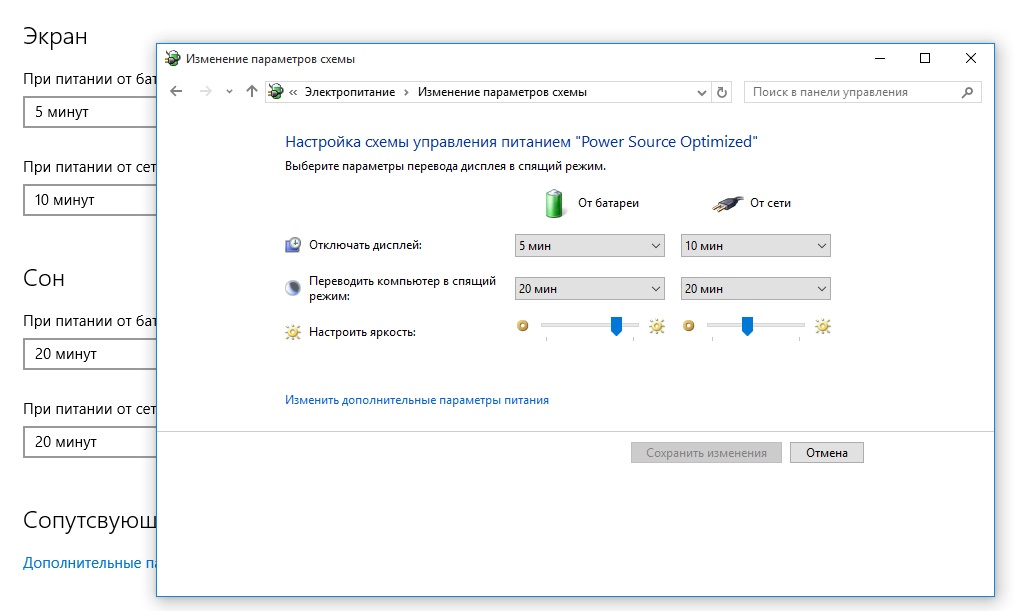Click the battery brightness slider handle
The image size is (1015, 611).
coord(616,326)
